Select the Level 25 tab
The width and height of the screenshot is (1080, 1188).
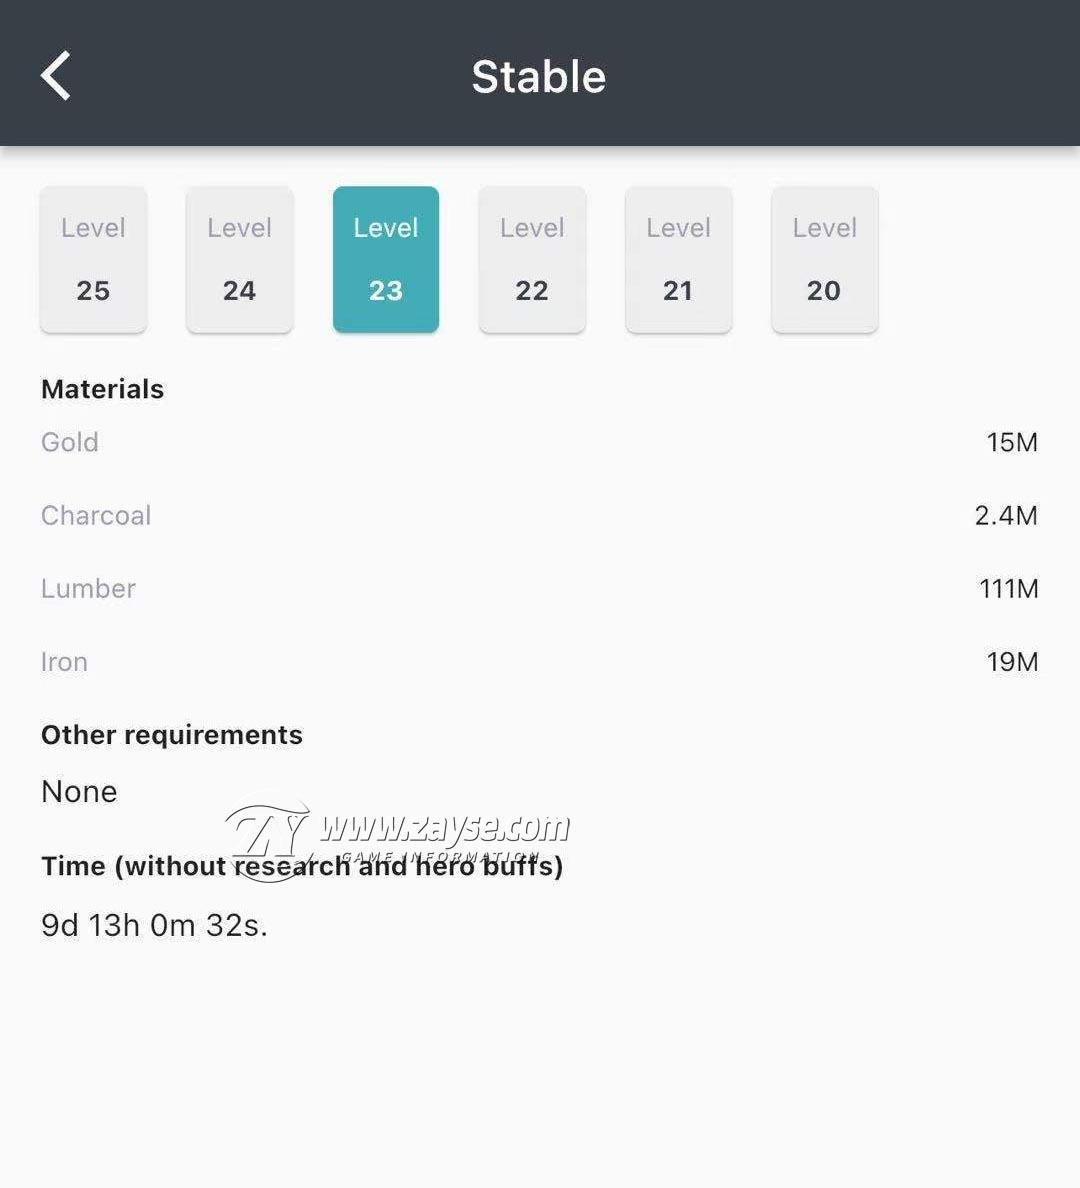[x=93, y=259]
